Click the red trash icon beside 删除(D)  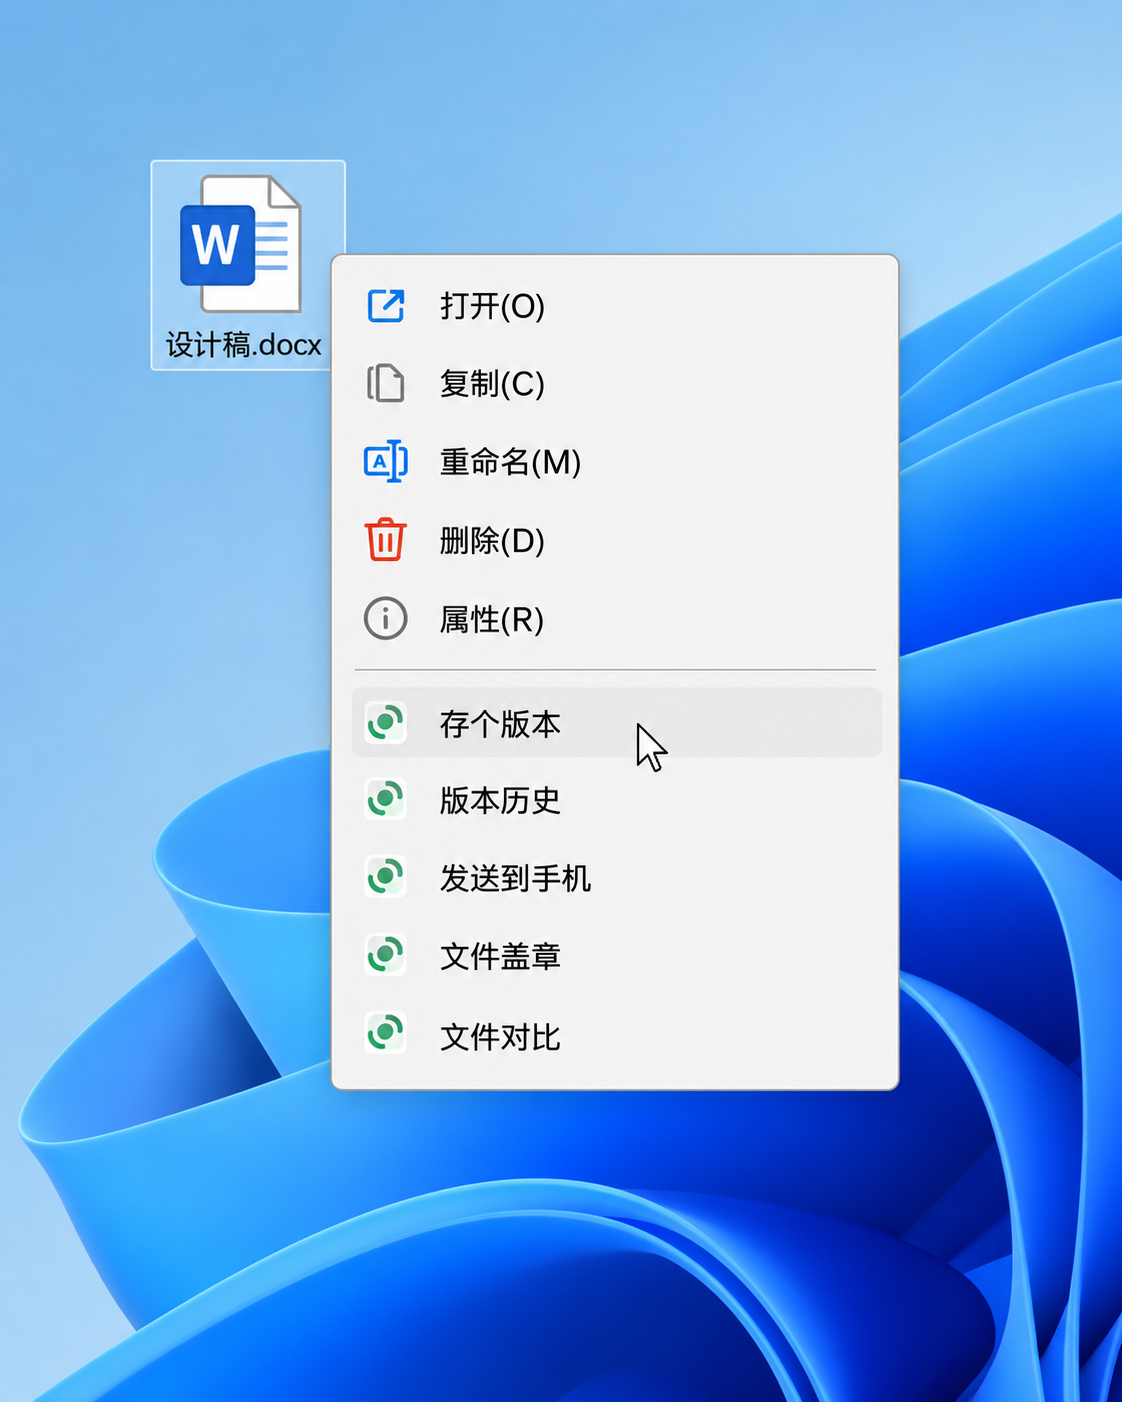(386, 540)
